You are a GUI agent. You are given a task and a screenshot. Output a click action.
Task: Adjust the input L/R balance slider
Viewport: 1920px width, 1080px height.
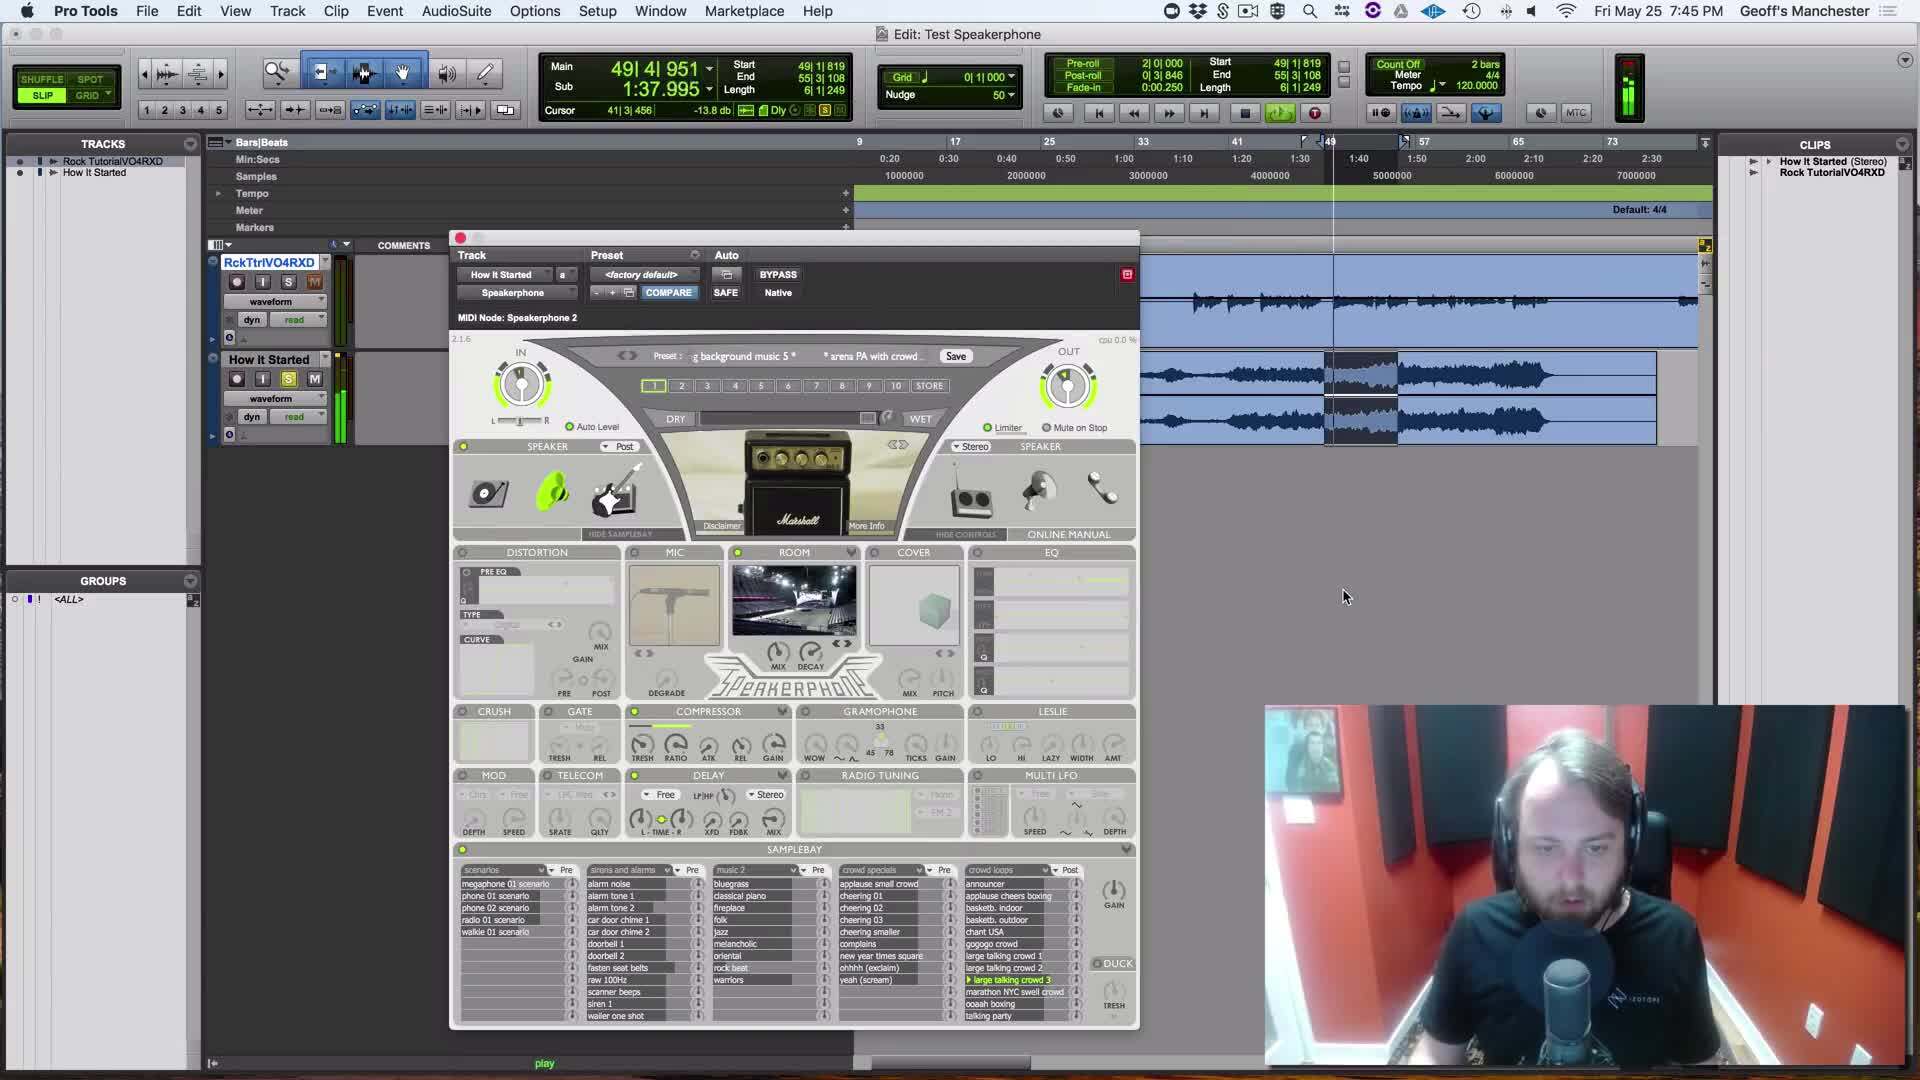[x=519, y=421]
